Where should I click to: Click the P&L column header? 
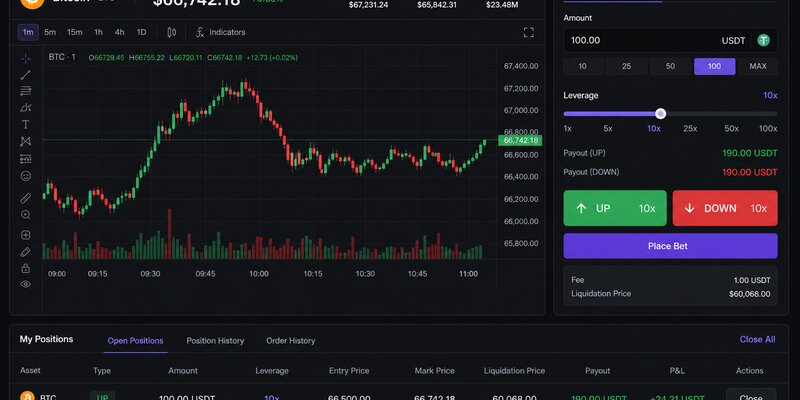click(x=677, y=371)
